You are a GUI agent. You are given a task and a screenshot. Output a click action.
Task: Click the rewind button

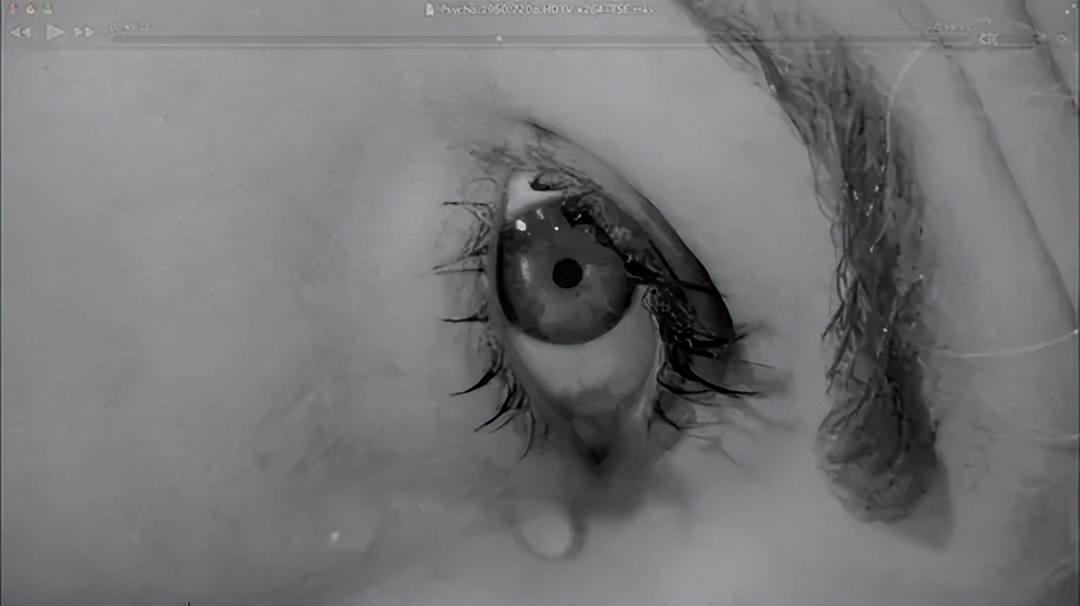pos(21,32)
